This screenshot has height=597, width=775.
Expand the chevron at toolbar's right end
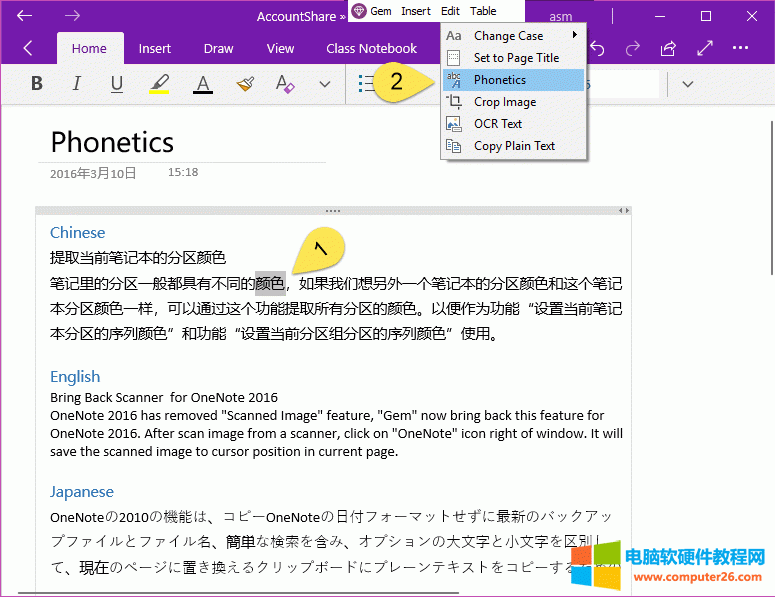(x=688, y=84)
